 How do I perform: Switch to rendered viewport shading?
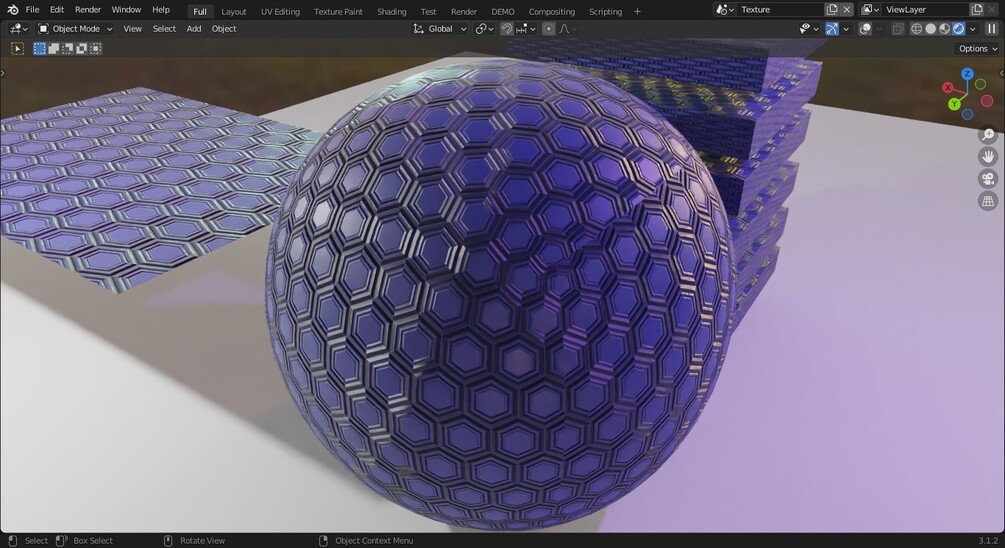tap(959, 29)
